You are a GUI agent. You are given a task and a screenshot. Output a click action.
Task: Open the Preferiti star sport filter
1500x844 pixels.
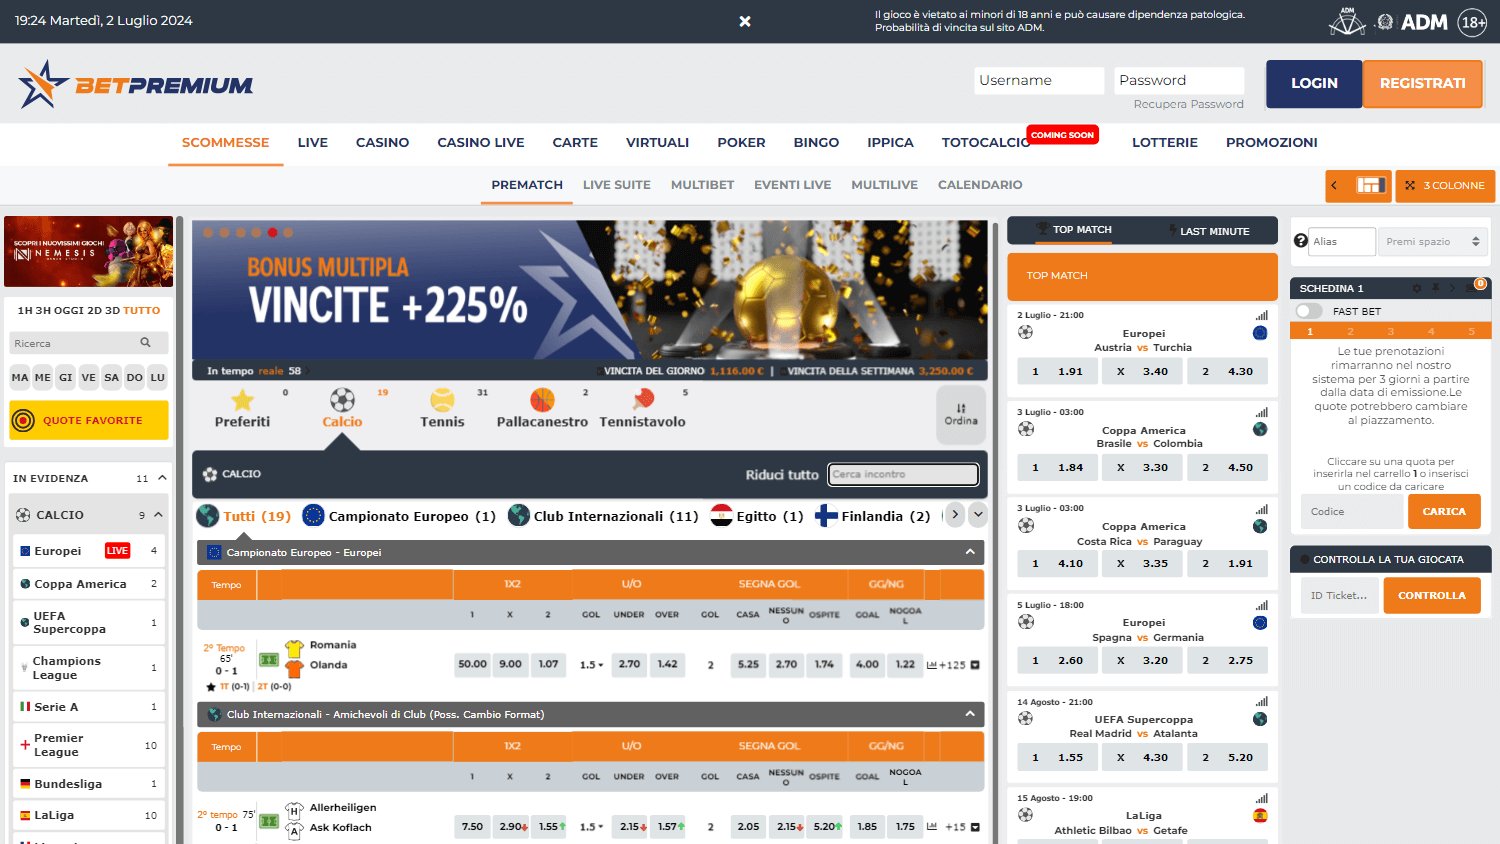pos(242,401)
